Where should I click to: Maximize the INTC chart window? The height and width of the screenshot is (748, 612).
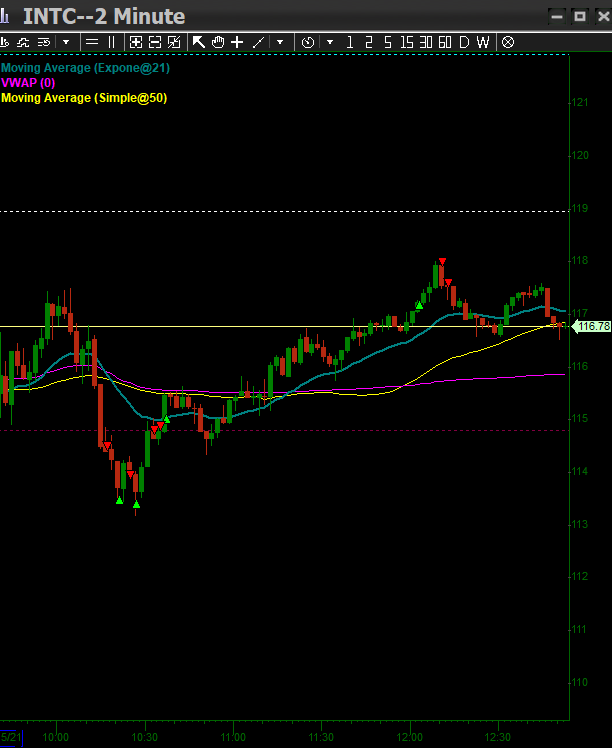click(x=580, y=17)
